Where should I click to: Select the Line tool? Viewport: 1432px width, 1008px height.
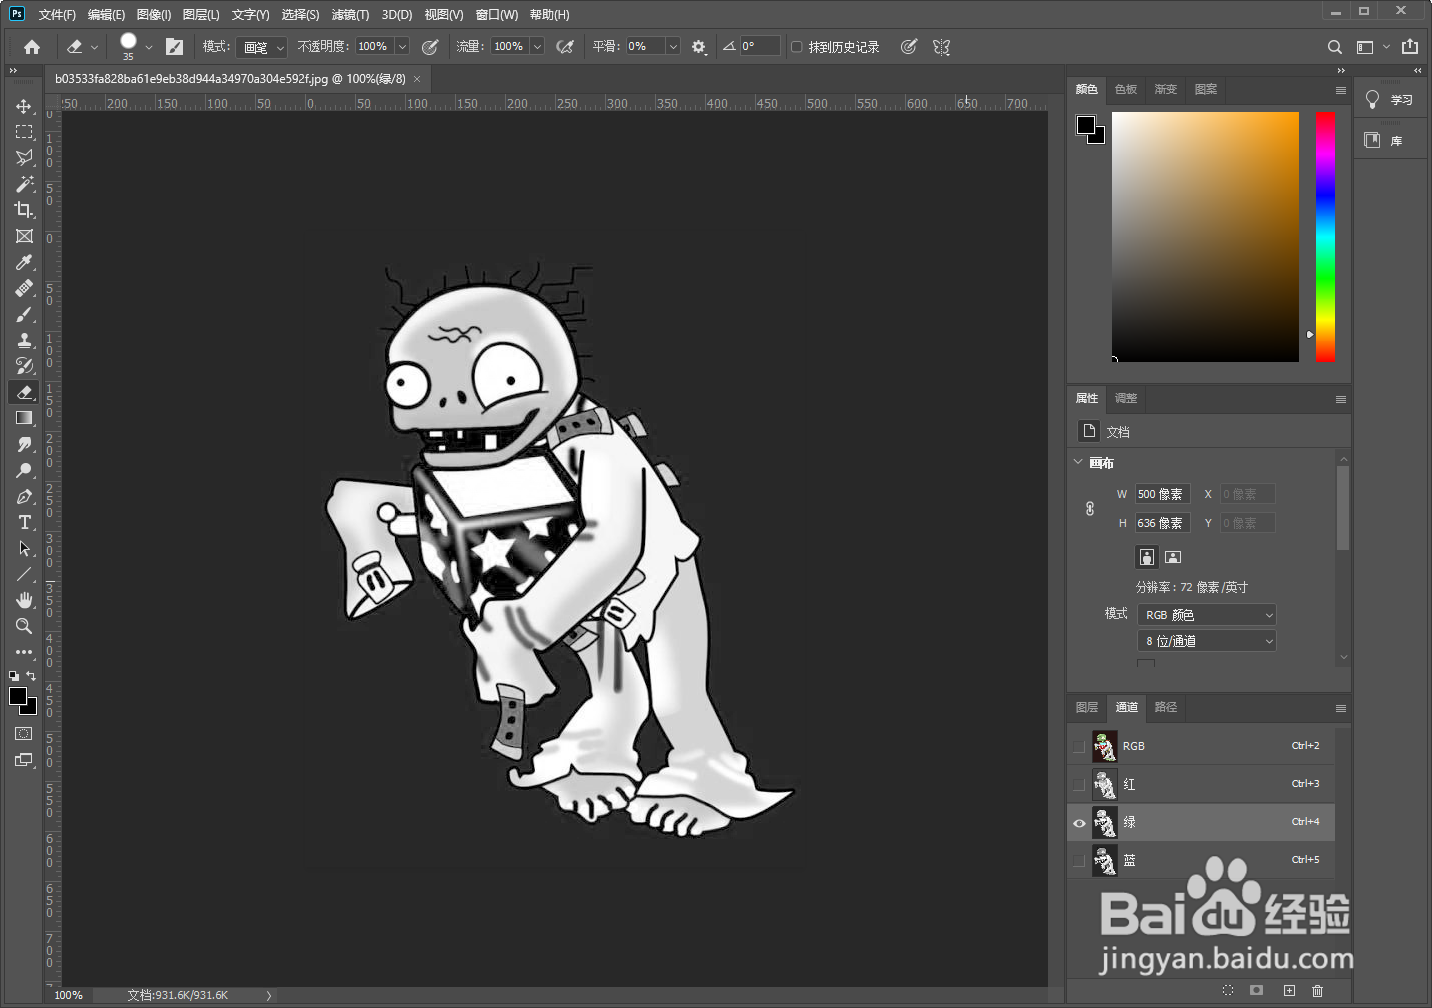(x=24, y=574)
